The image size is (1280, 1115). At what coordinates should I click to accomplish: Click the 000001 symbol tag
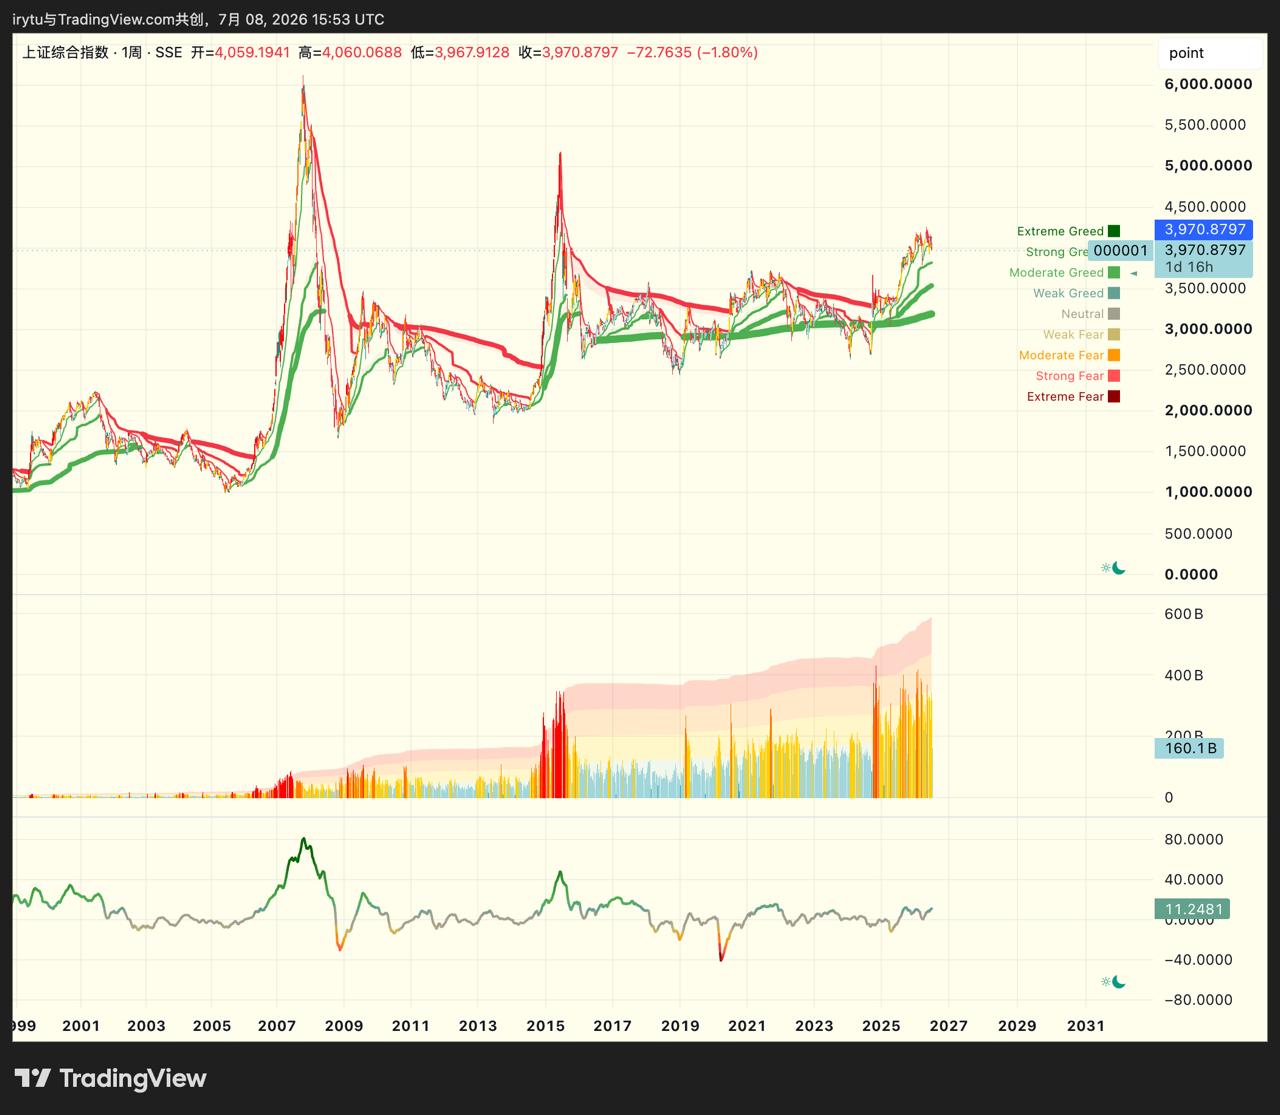click(1120, 251)
